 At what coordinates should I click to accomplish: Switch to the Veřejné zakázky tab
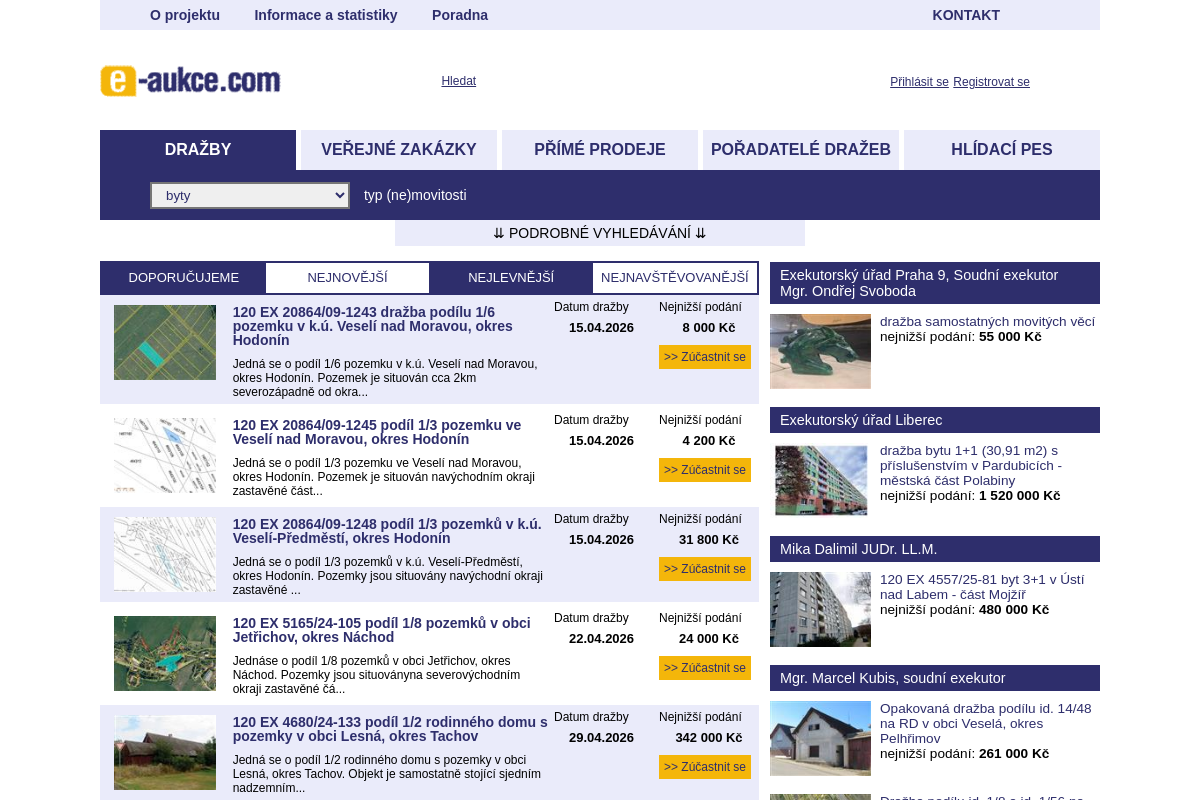pos(399,150)
